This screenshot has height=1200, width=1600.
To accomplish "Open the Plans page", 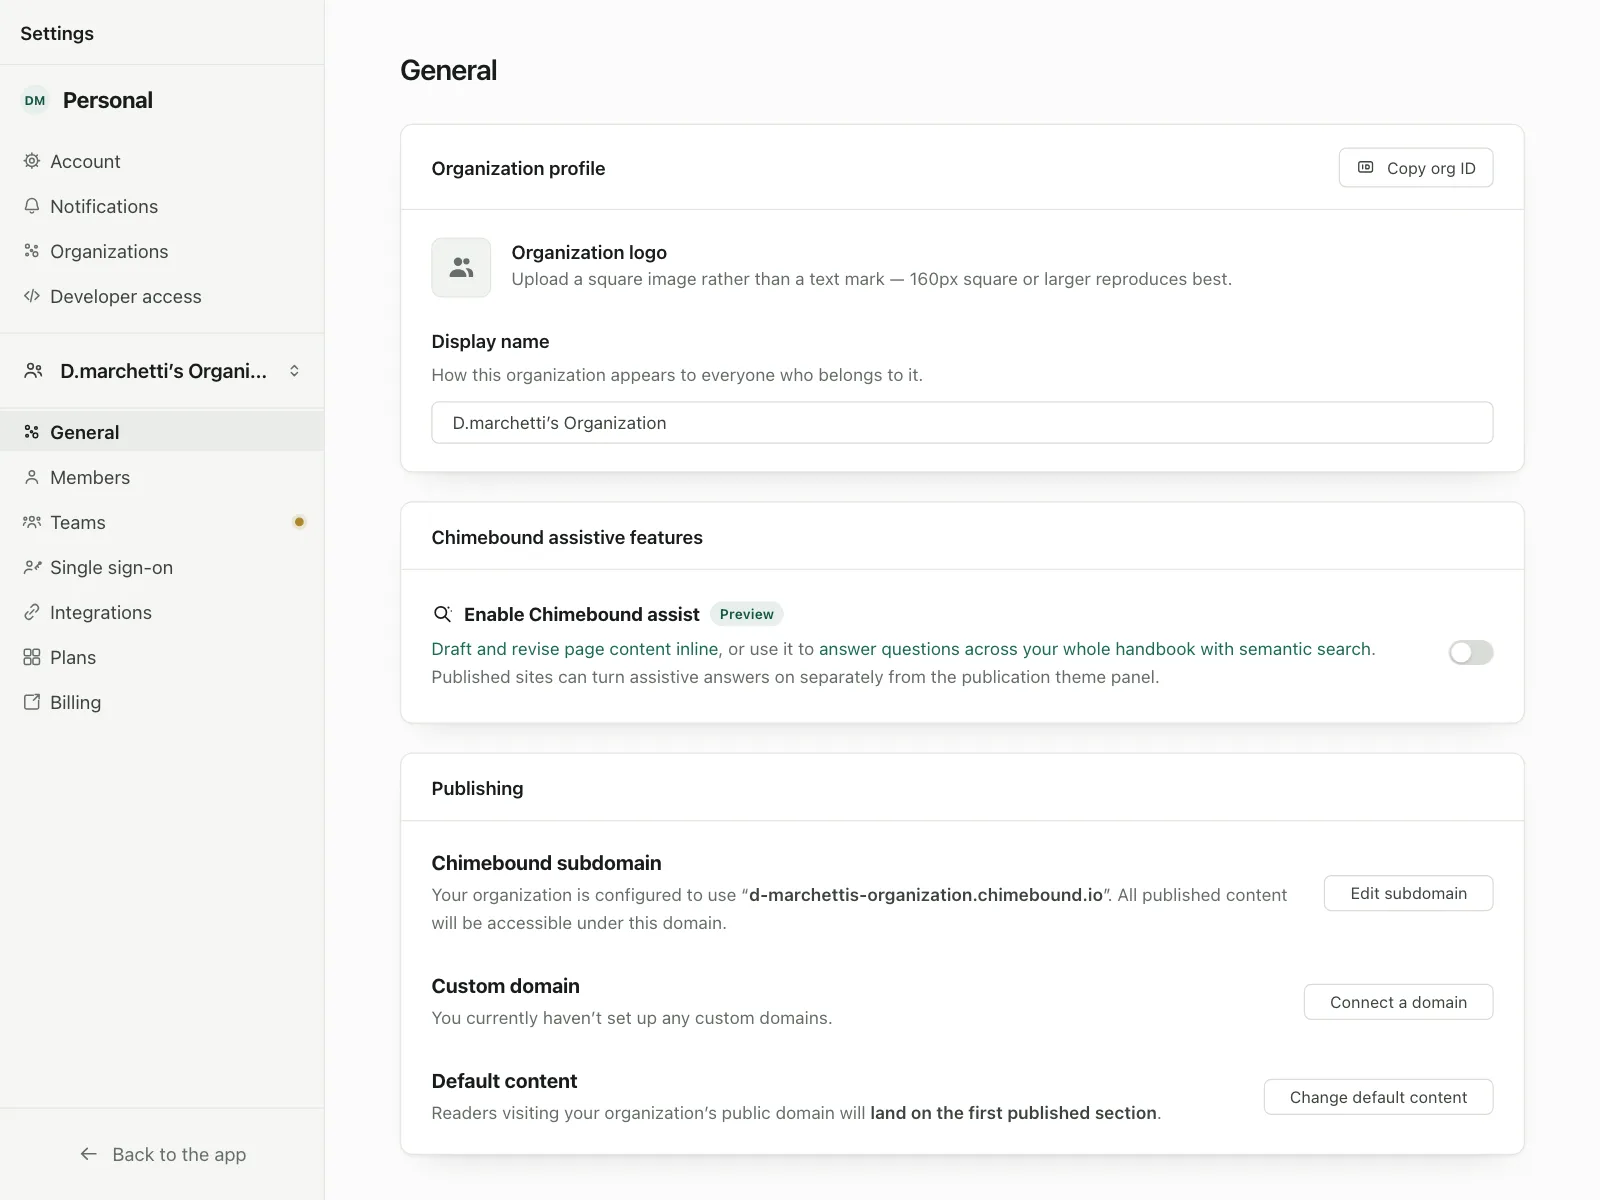I will coord(162,657).
